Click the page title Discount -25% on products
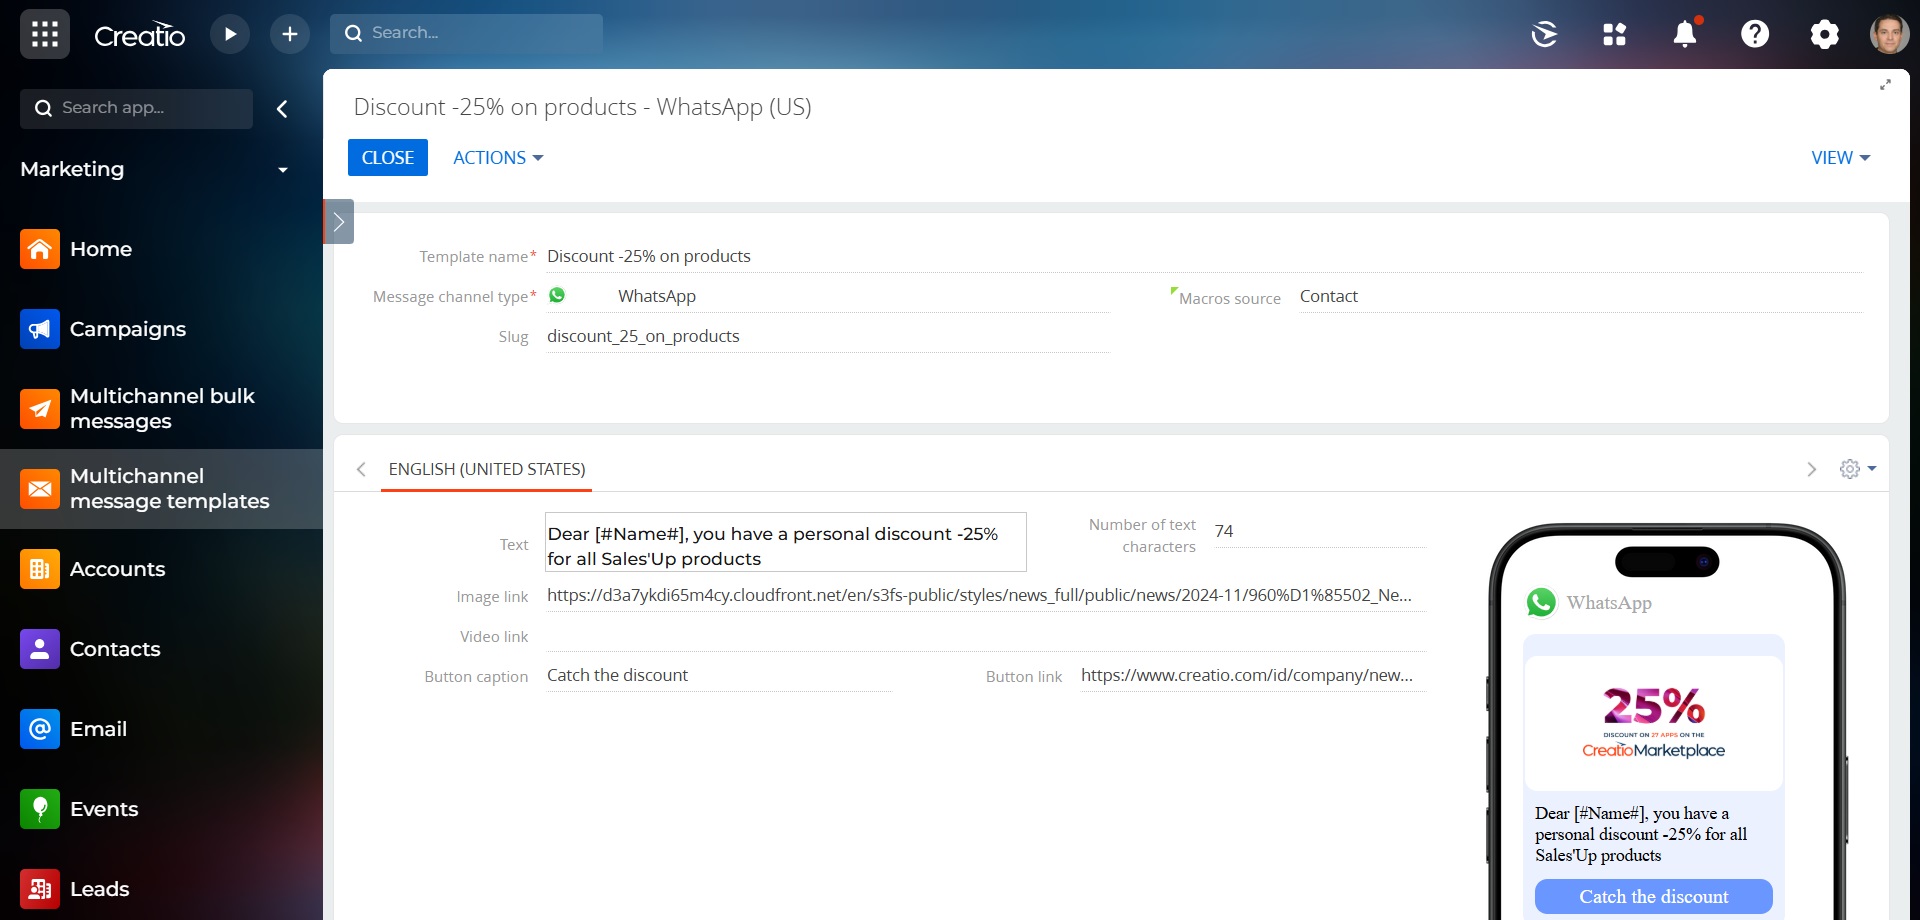 pyautogui.click(x=582, y=107)
